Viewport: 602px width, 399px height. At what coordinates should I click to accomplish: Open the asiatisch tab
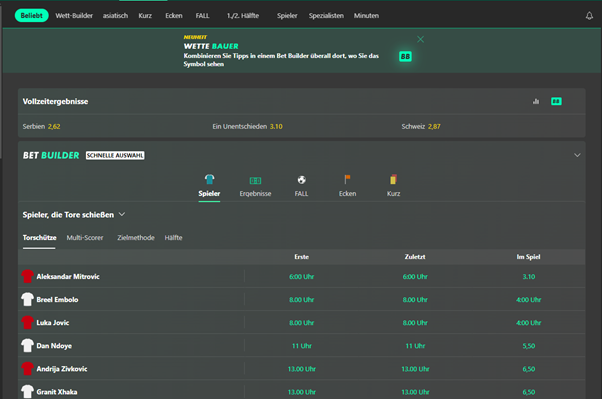pyautogui.click(x=115, y=16)
